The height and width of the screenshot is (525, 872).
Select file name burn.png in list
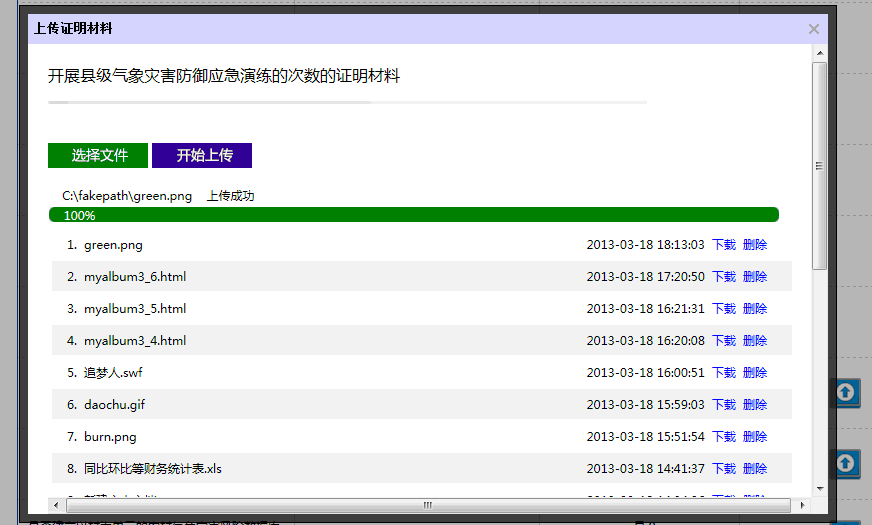pos(110,437)
